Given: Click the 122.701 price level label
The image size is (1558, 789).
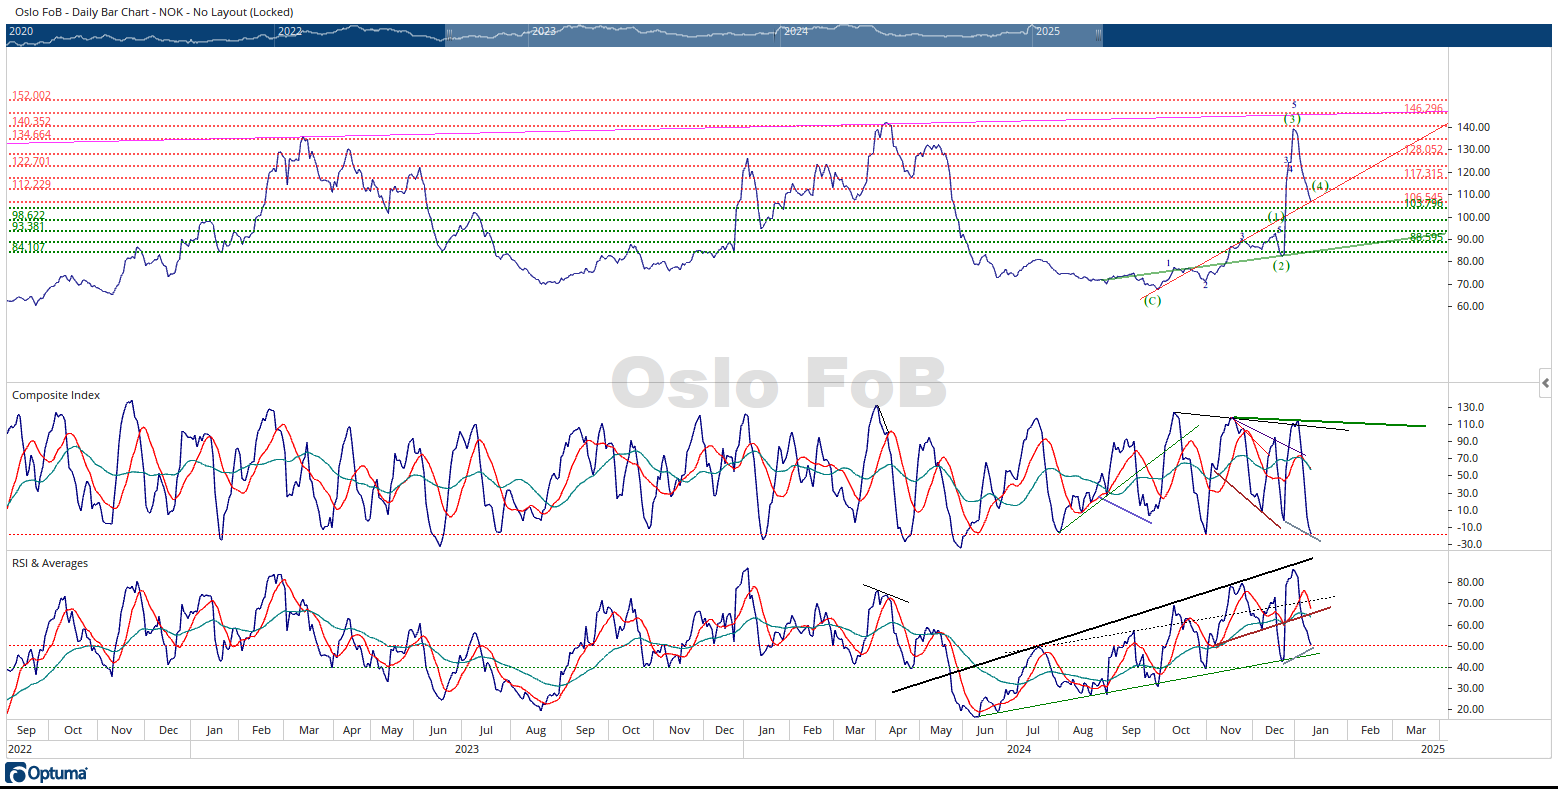Looking at the screenshot, I should (31, 161).
